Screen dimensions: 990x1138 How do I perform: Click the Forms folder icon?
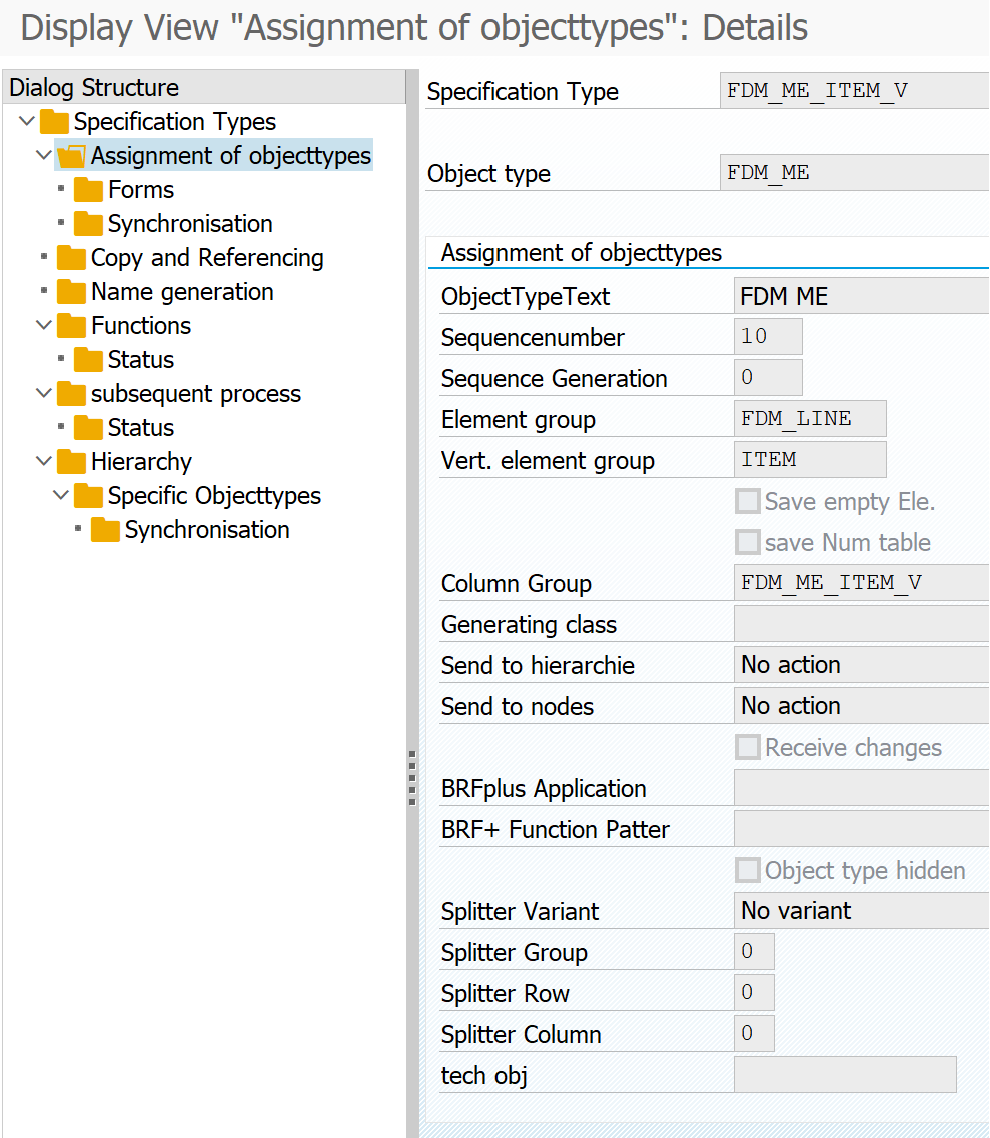coord(88,191)
